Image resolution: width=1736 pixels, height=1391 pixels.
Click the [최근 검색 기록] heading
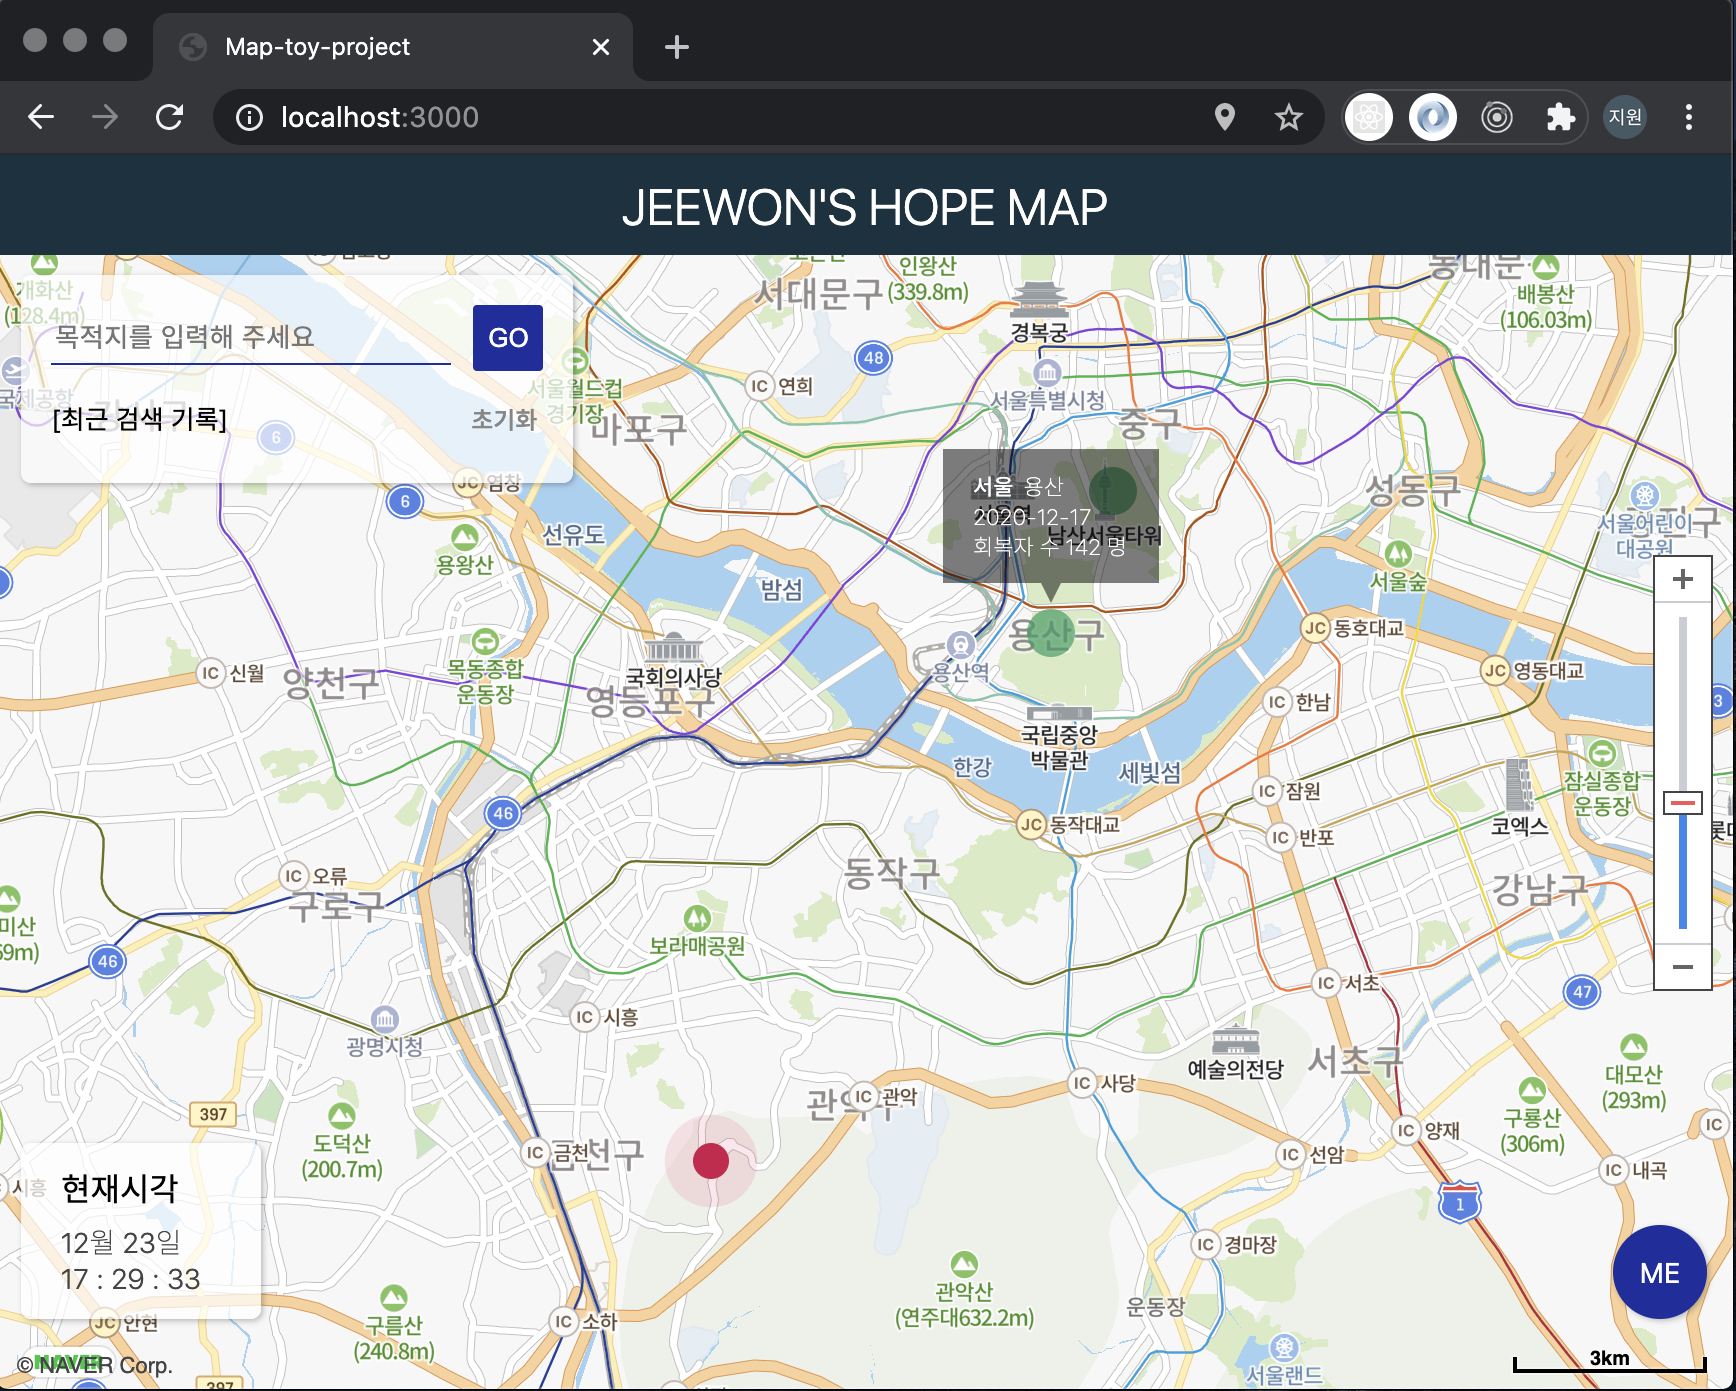coord(140,419)
